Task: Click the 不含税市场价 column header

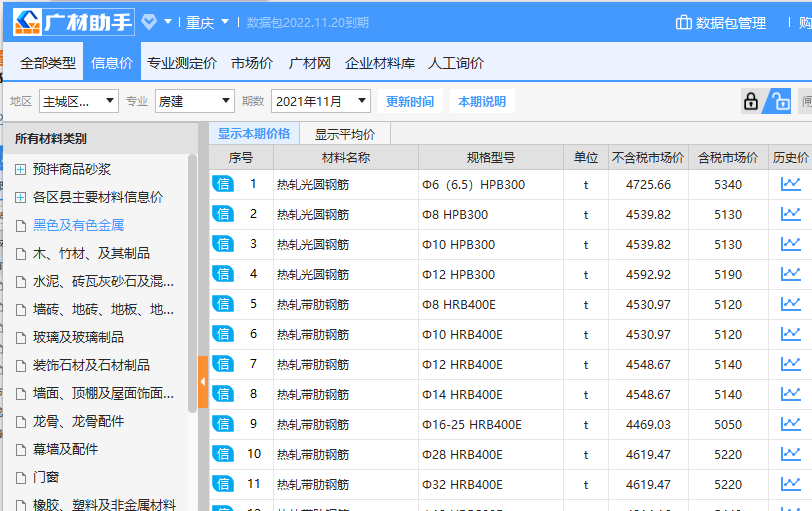Action: 648,157
